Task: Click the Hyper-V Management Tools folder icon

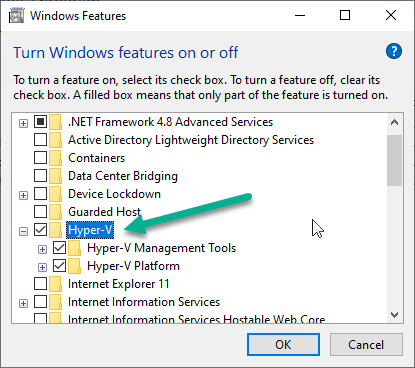Action: point(74,248)
